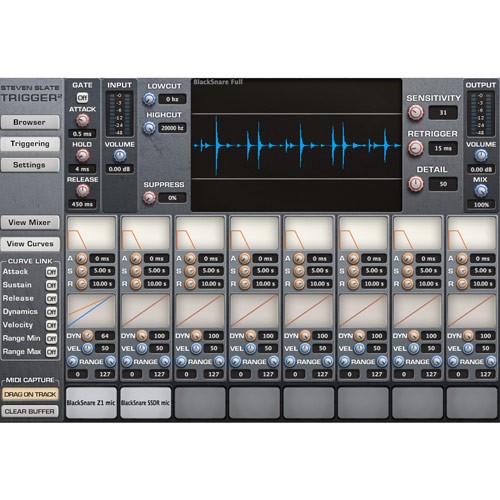Image resolution: width=500 pixels, height=500 pixels.
Task: Click the first channel Range maximum knob
Action: [110, 361]
